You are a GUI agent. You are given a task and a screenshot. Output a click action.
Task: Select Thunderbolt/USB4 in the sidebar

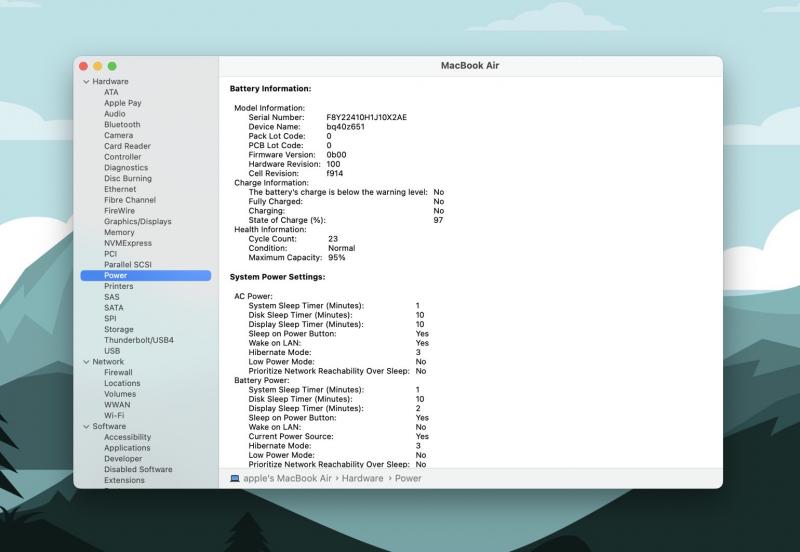(139, 340)
